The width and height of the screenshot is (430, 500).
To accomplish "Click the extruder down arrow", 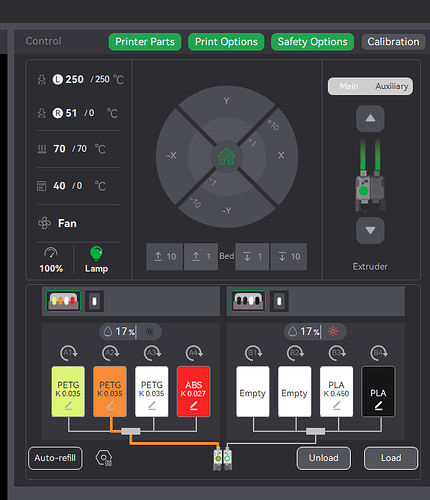I will (370, 230).
